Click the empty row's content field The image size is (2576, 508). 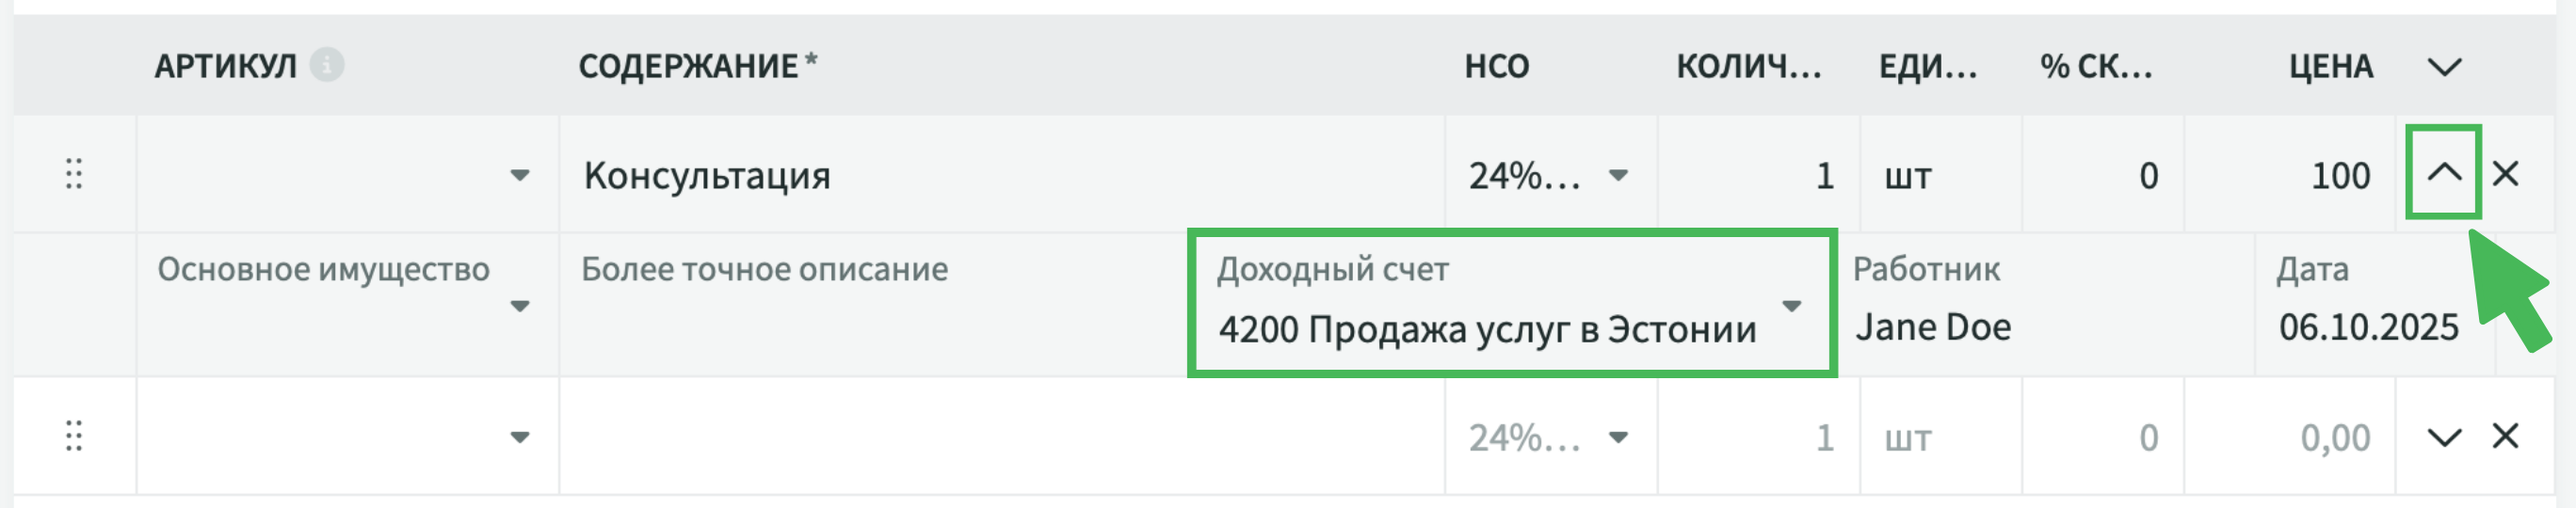[1000, 437]
